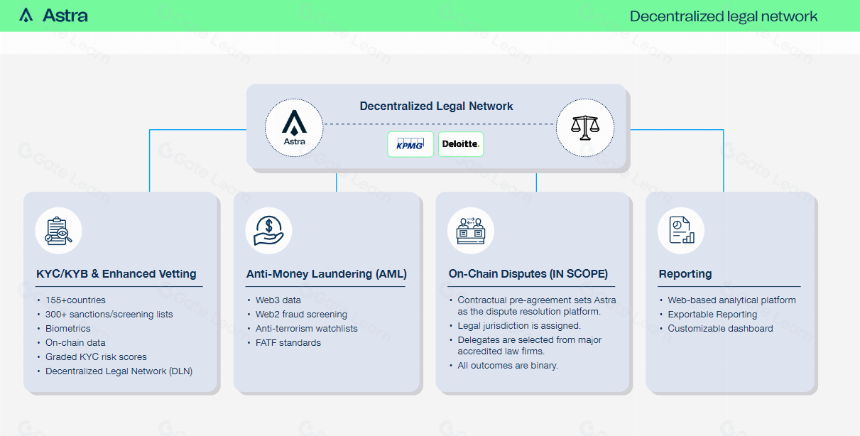
Task: Click the 'On-chain data' bullet
Action: point(75,343)
